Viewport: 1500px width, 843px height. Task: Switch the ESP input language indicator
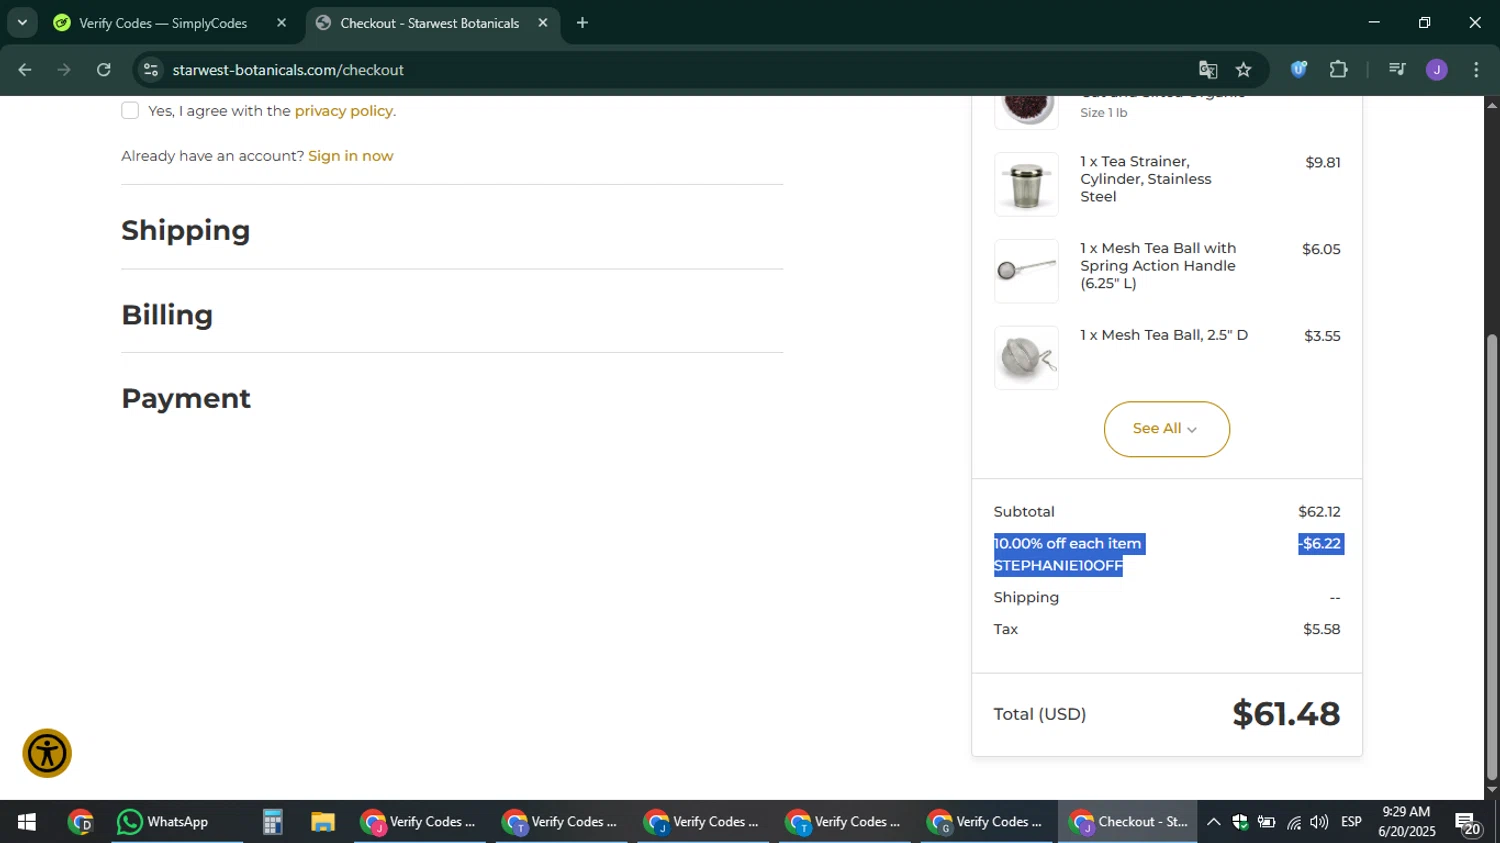point(1351,822)
